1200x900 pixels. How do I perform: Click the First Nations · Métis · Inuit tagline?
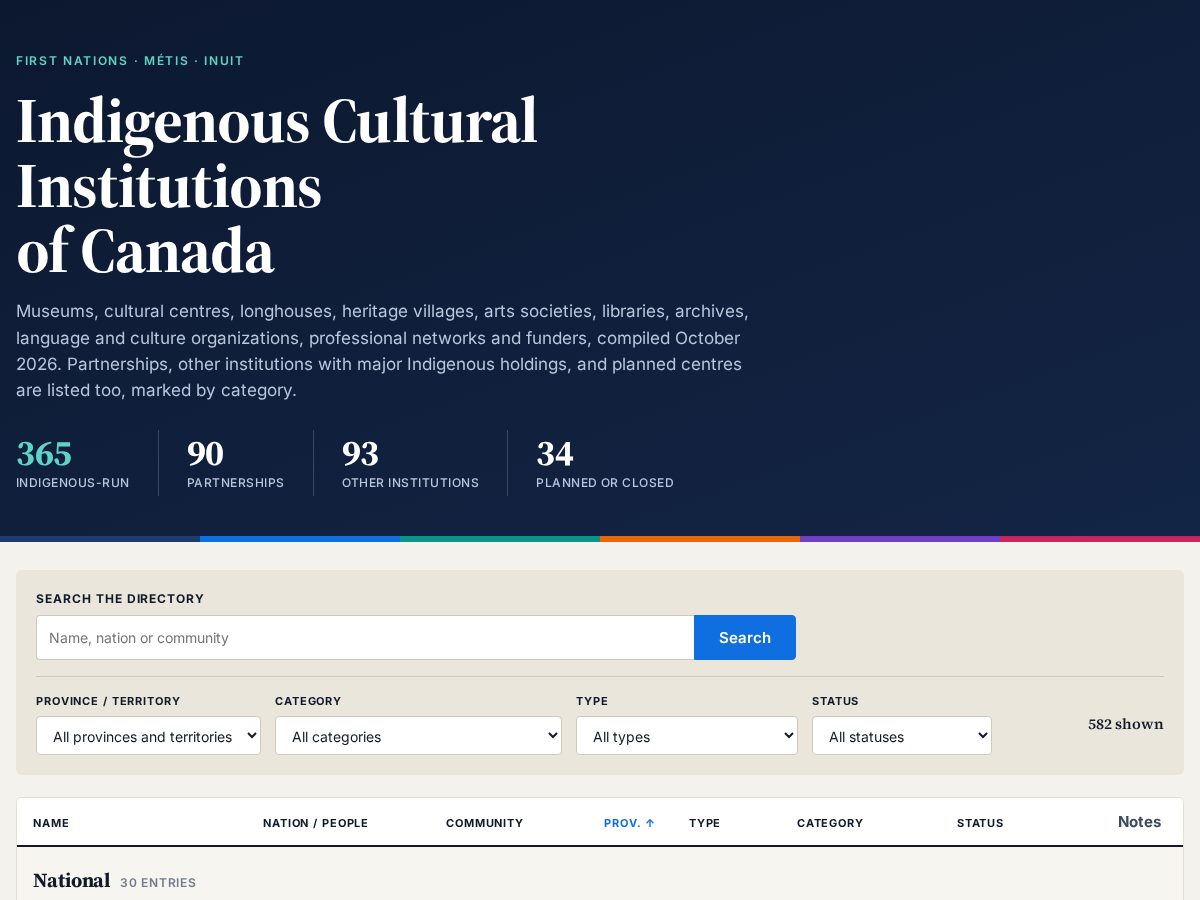tap(130, 61)
